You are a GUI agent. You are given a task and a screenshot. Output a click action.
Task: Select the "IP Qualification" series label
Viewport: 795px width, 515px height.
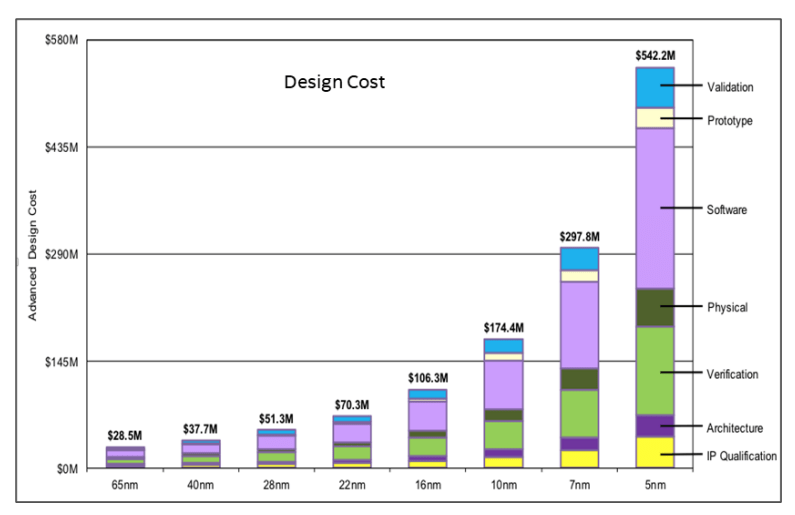click(x=741, y=456)
